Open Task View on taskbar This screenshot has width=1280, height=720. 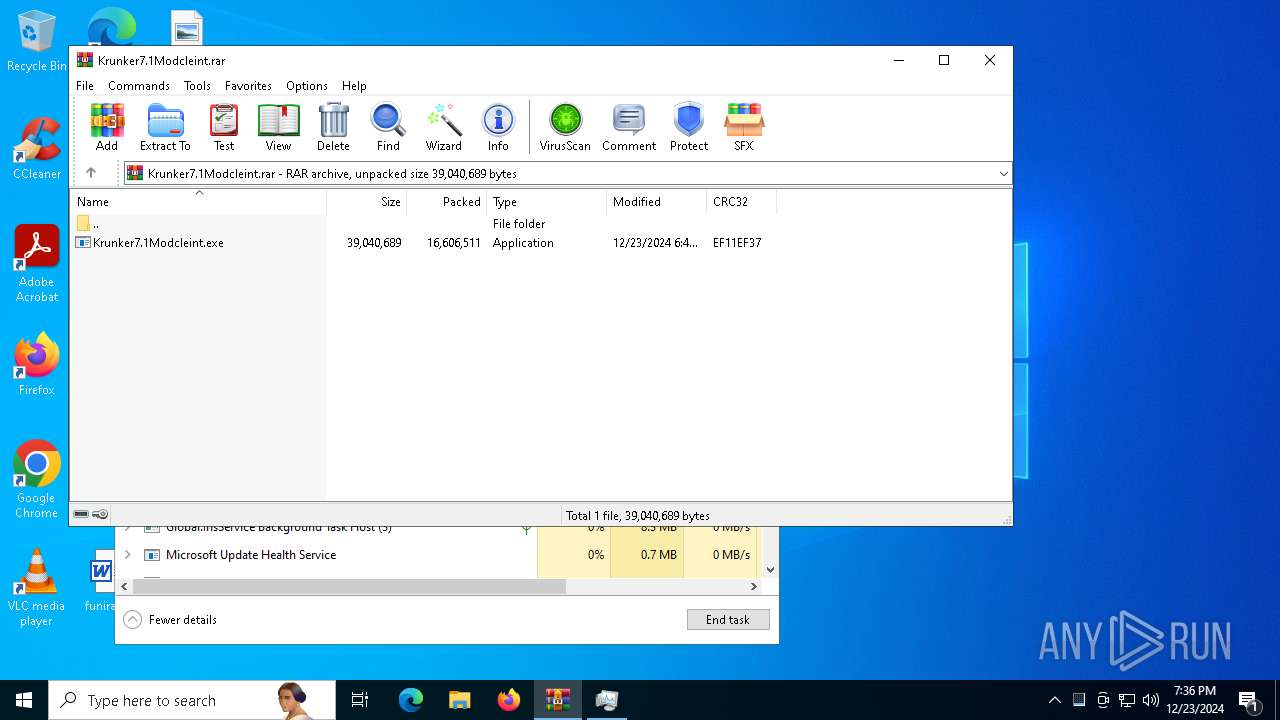(360, 700)
